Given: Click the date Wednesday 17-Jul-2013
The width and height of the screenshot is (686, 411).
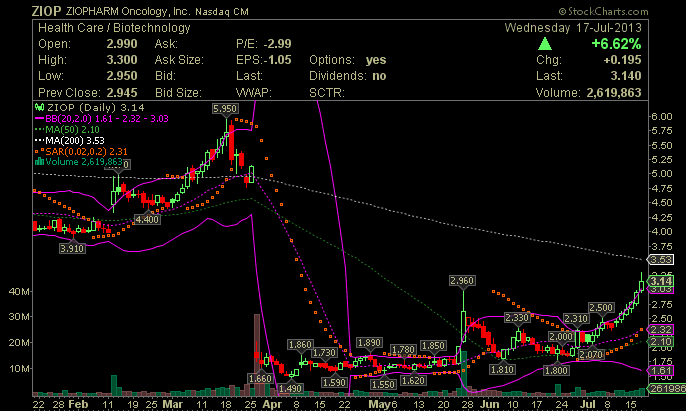Looking at the screenshot, I should (573, 28).
